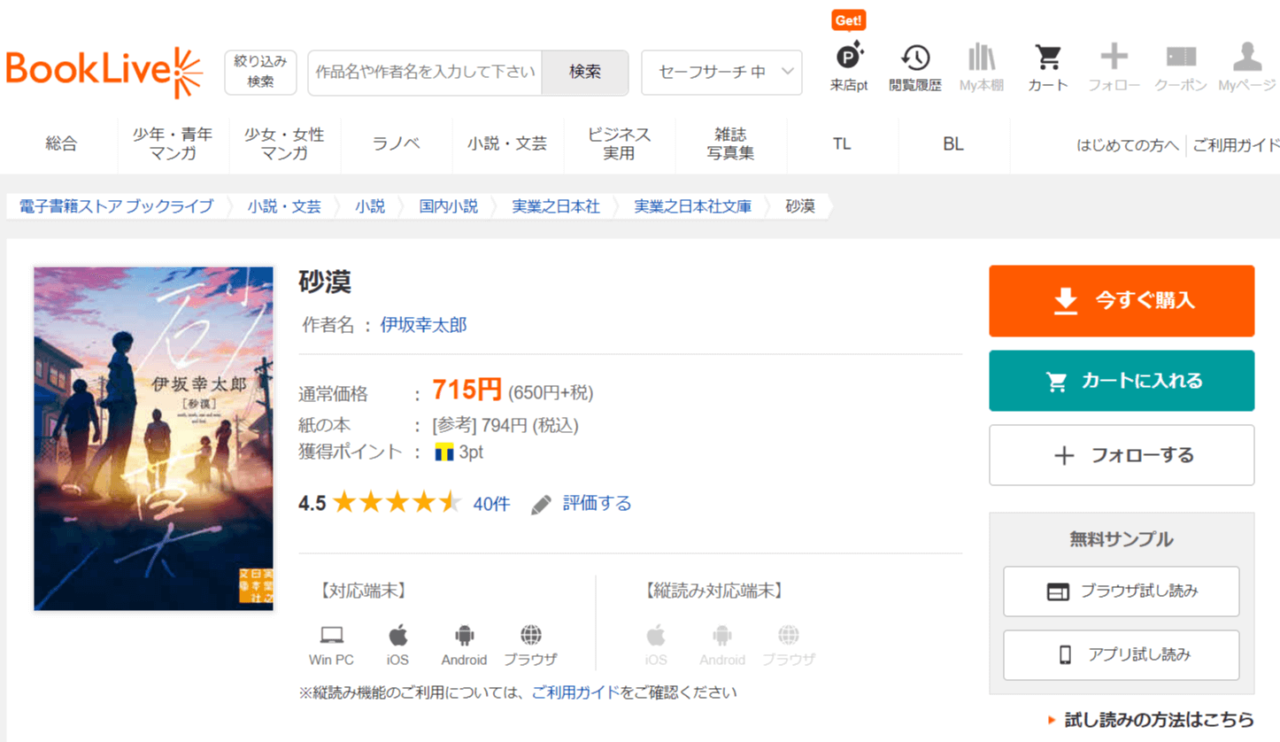Click the 715円 price text

[467, 389]
